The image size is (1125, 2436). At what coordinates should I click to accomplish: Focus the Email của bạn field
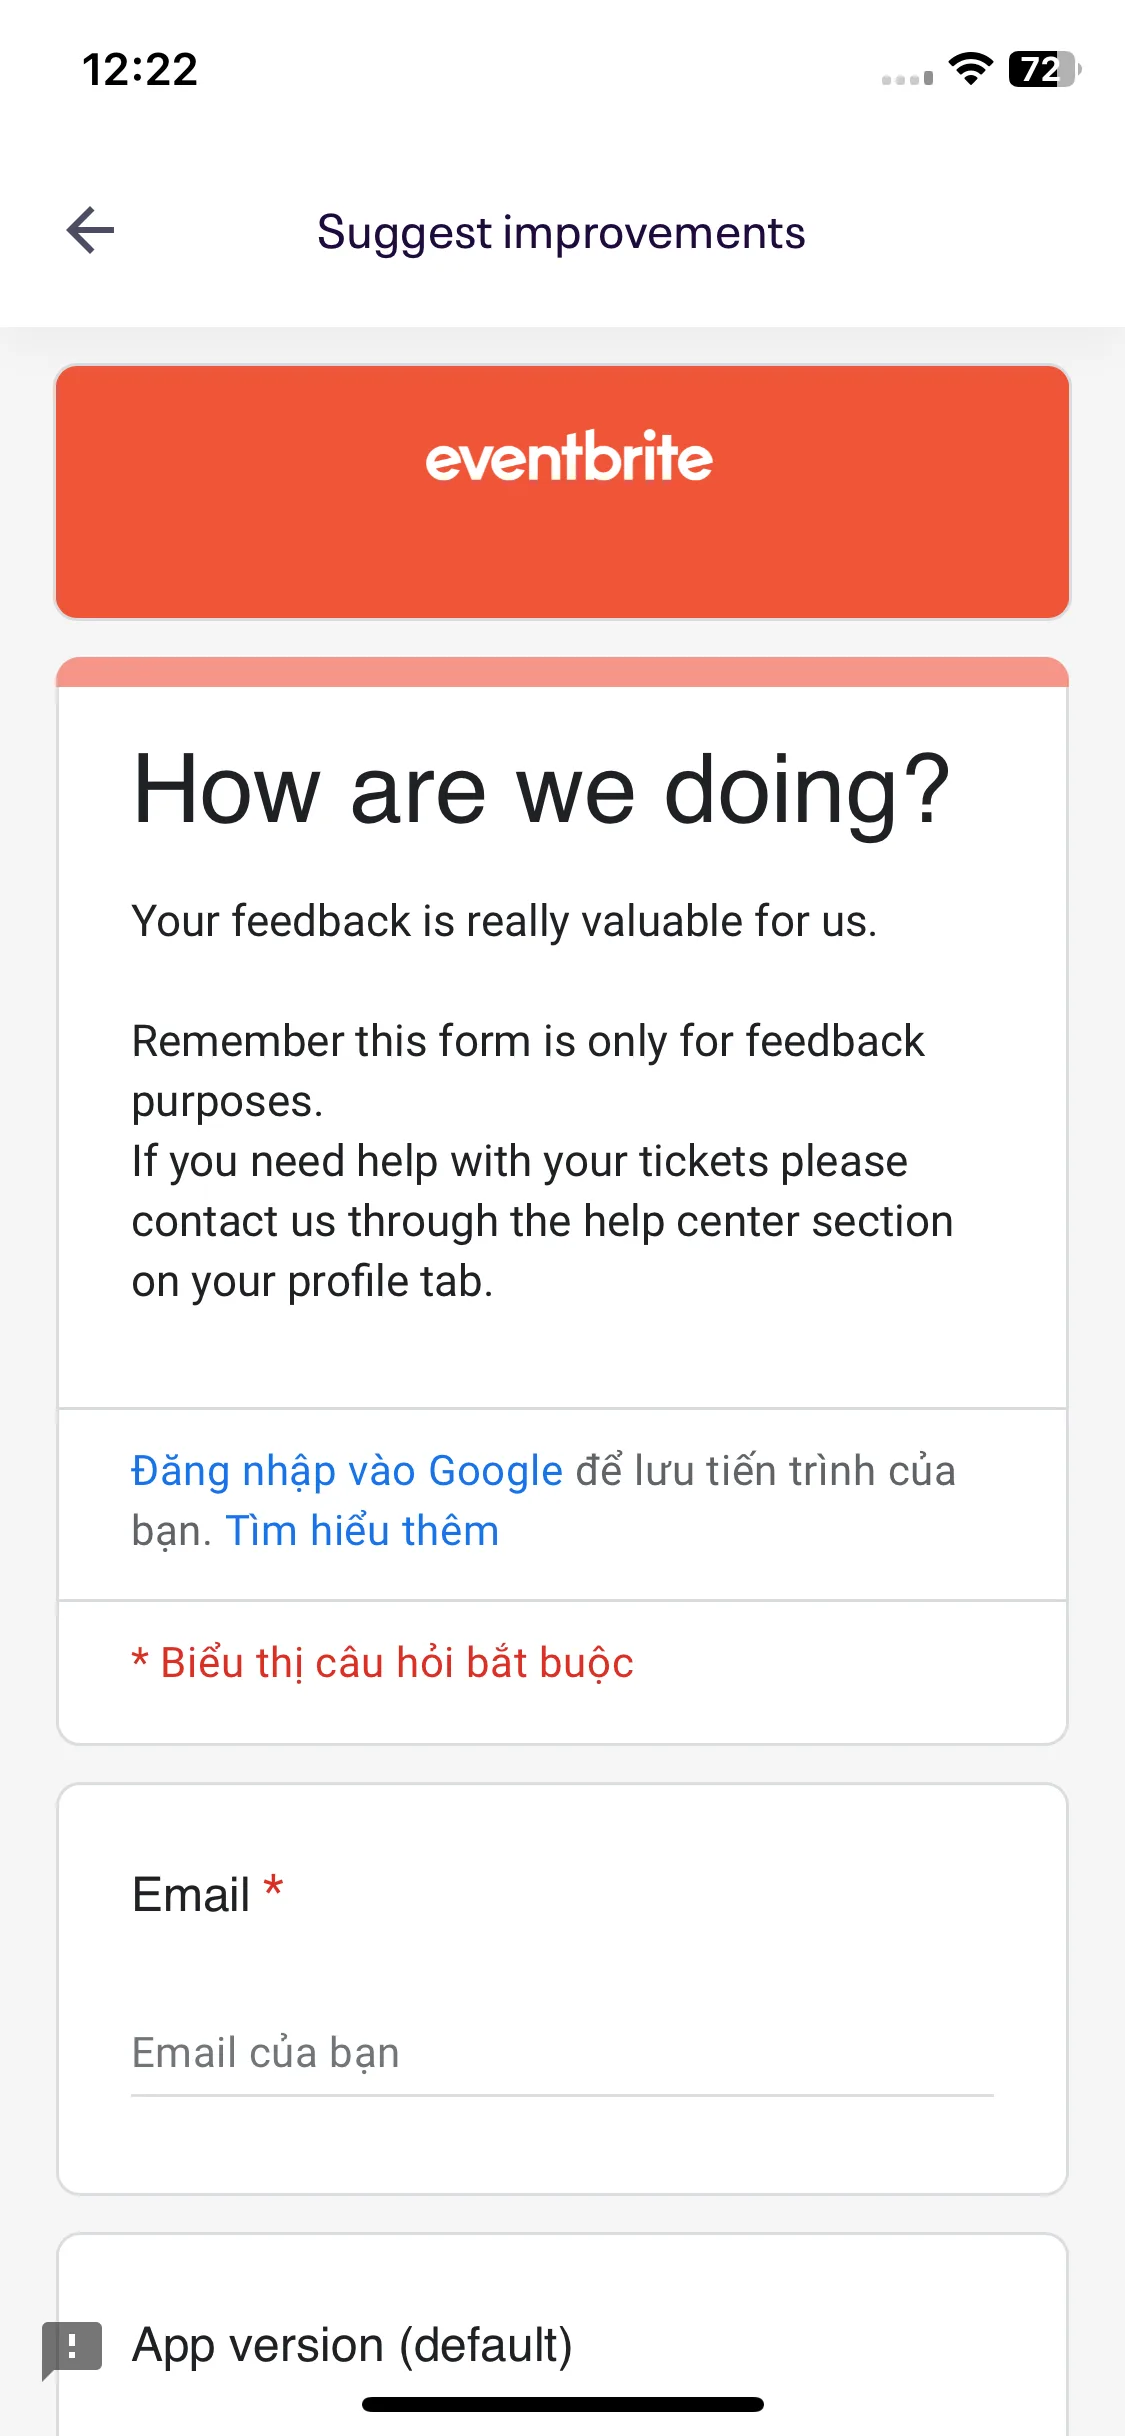pyautogui.click(x=562, y=2054)
